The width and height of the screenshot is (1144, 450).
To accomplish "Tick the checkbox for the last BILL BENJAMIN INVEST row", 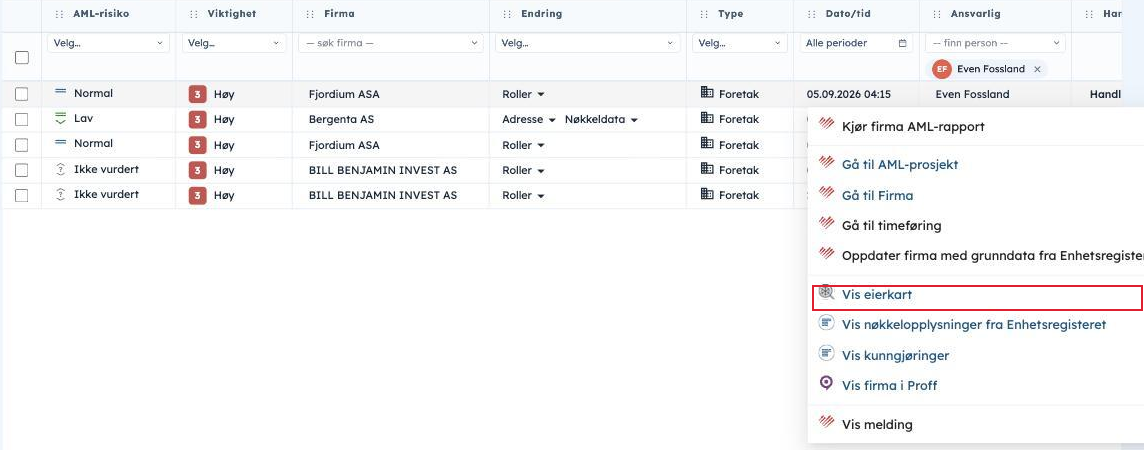I will pos(22,195).
